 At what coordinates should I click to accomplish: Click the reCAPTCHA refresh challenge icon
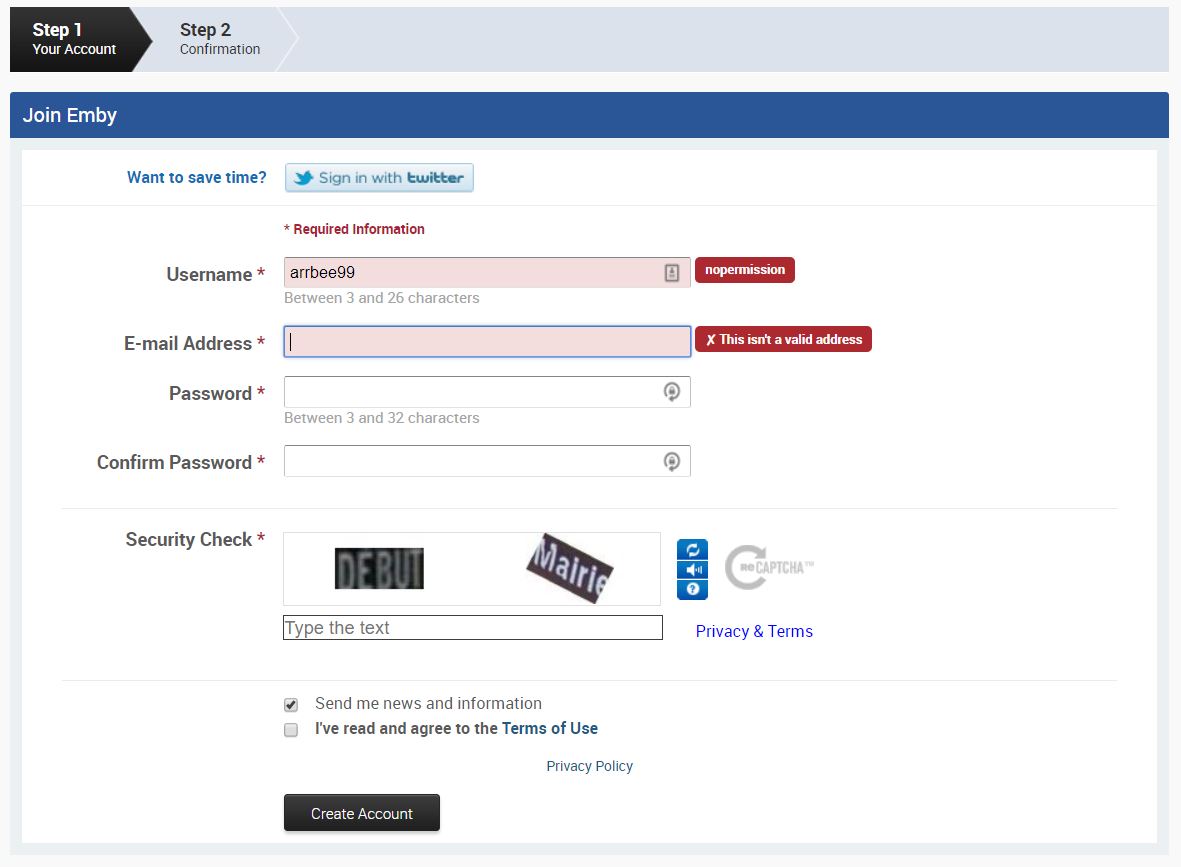pos(692,550)
